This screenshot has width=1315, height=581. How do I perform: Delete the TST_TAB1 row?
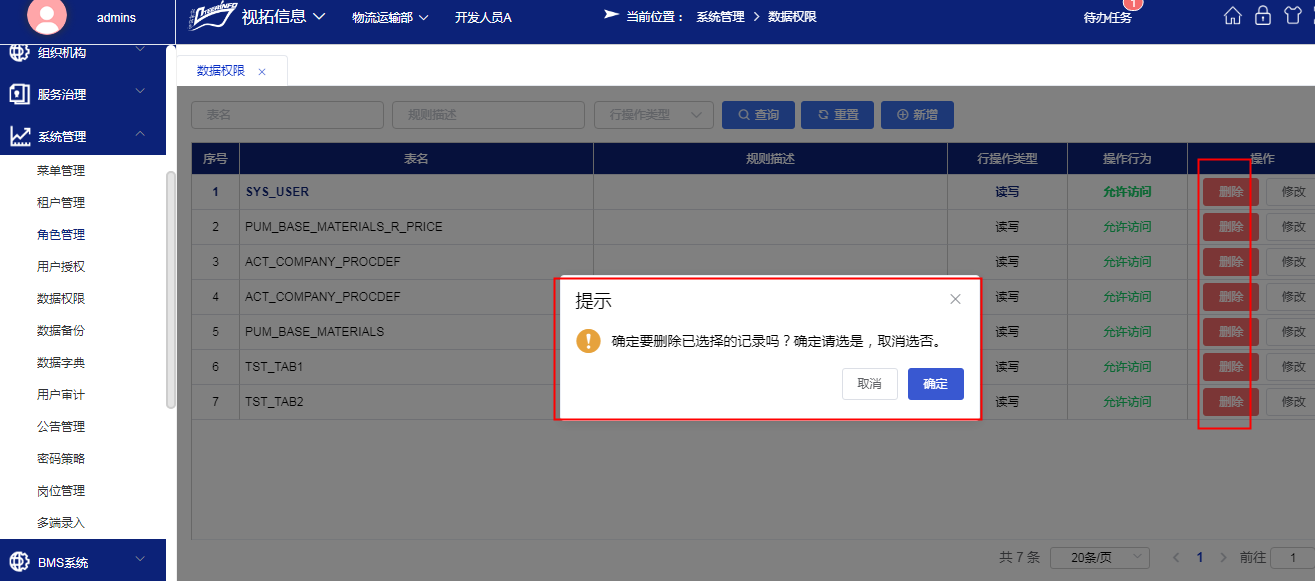tap(1231, 367)
